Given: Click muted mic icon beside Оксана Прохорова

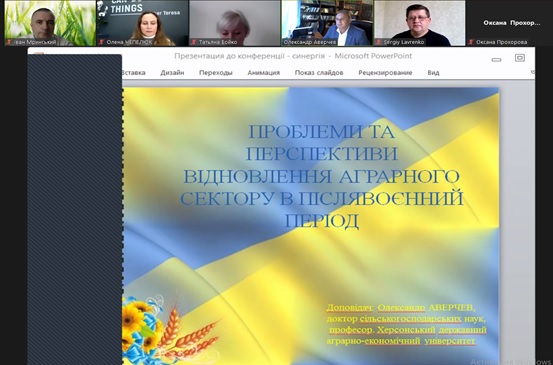Looking at the screenshot, I should (x=471, y=42).
